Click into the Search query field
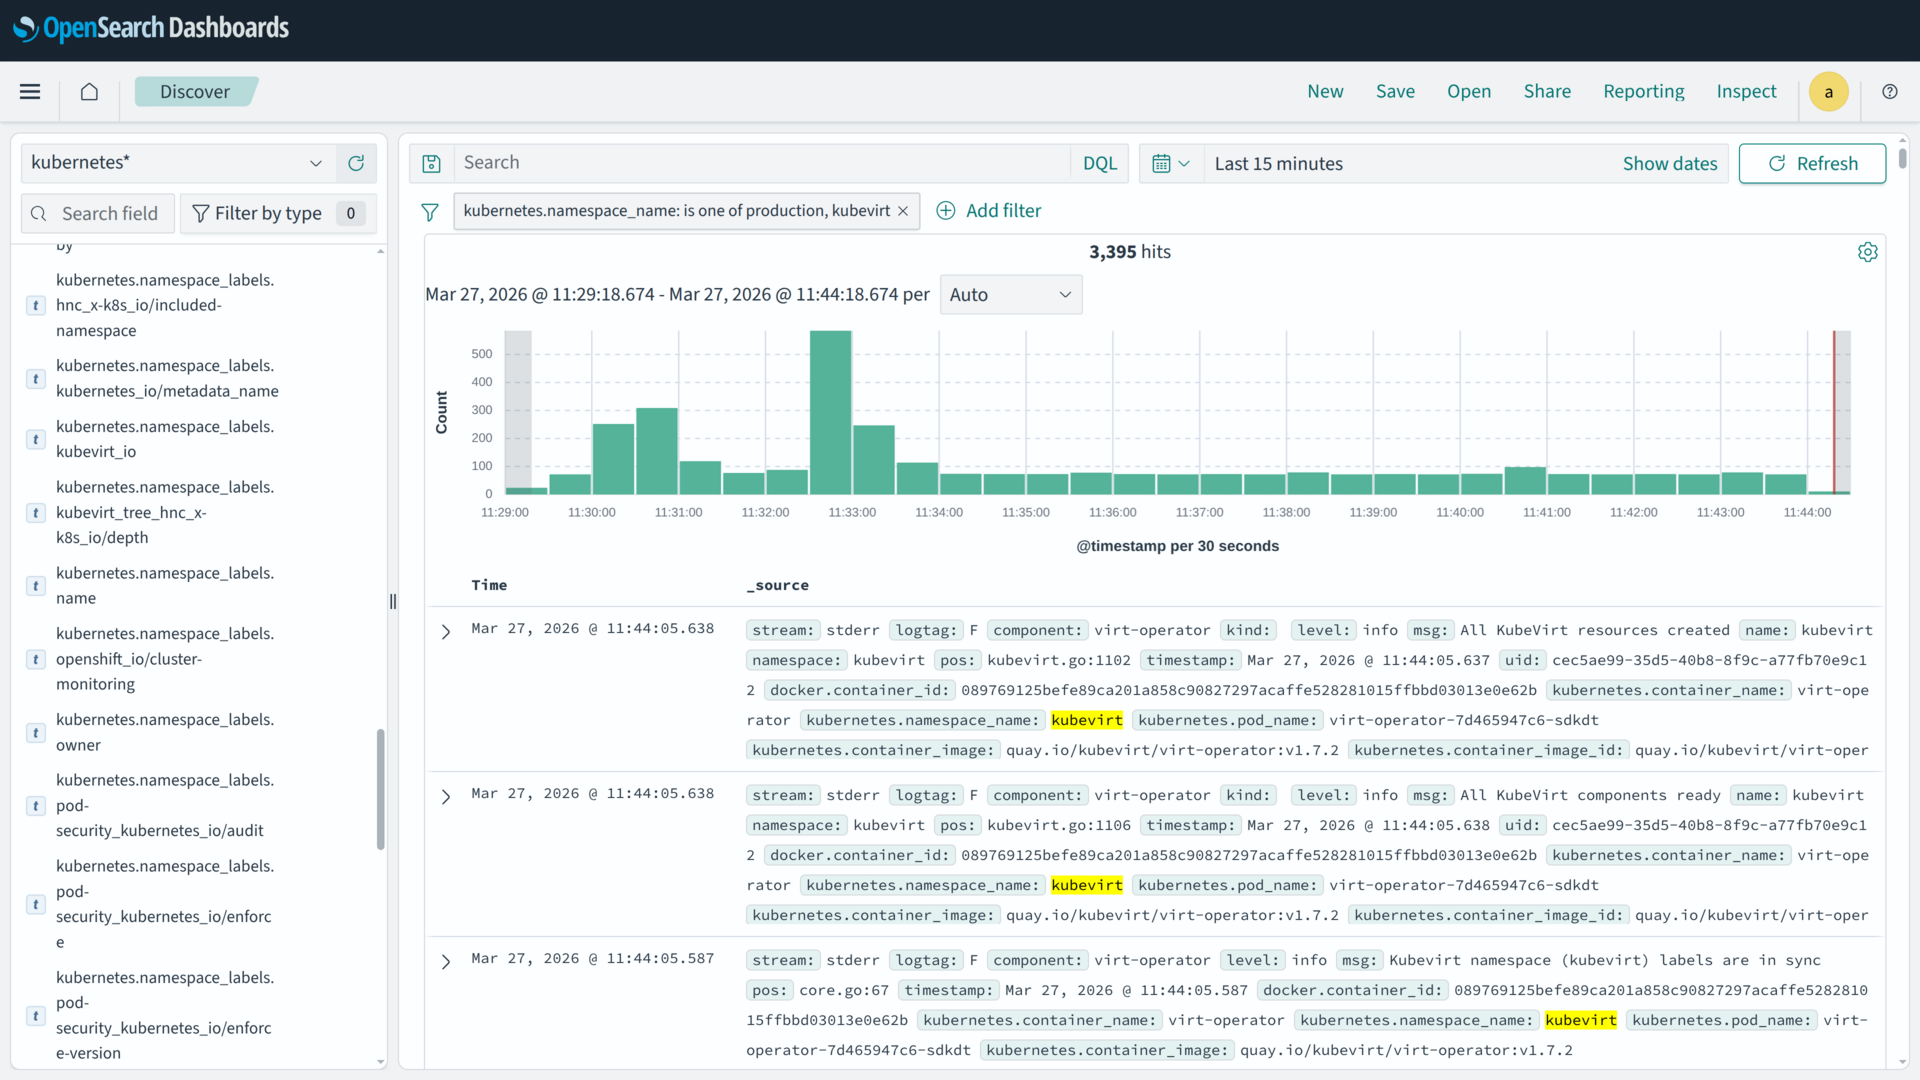 (760, 163)
